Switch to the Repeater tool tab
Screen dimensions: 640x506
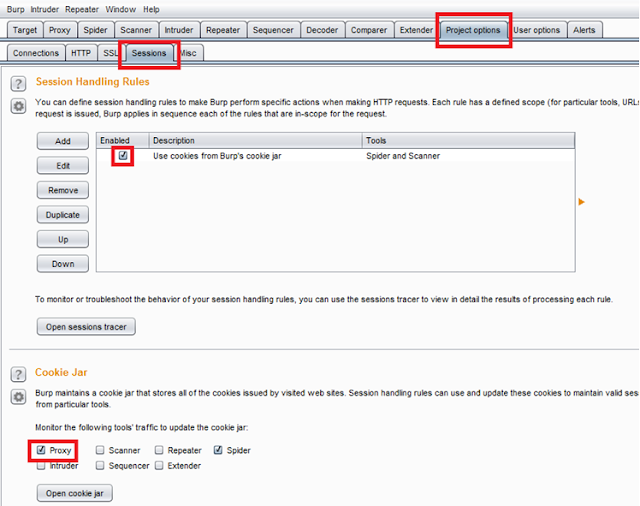(x=223, y=30)
